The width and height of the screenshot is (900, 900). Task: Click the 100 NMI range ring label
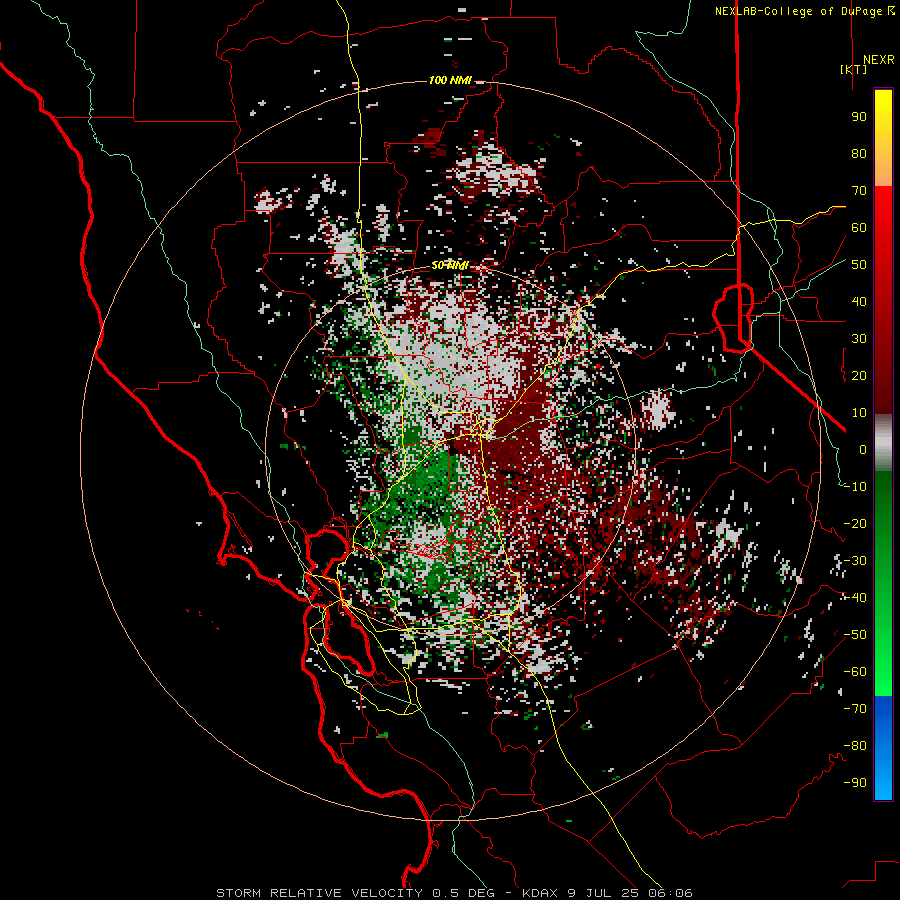tap(450, 80)
